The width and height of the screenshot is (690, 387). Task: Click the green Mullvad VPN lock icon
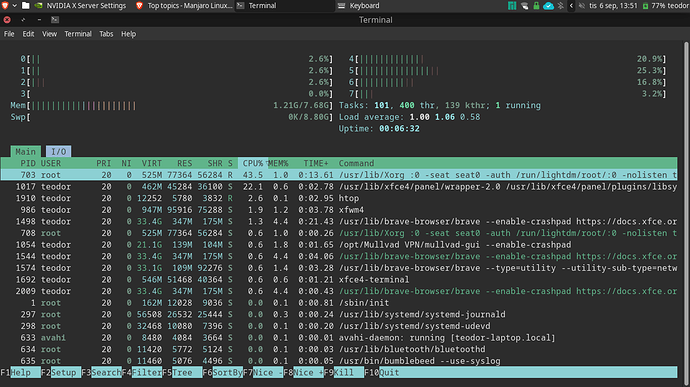click(x=536, y=6)
